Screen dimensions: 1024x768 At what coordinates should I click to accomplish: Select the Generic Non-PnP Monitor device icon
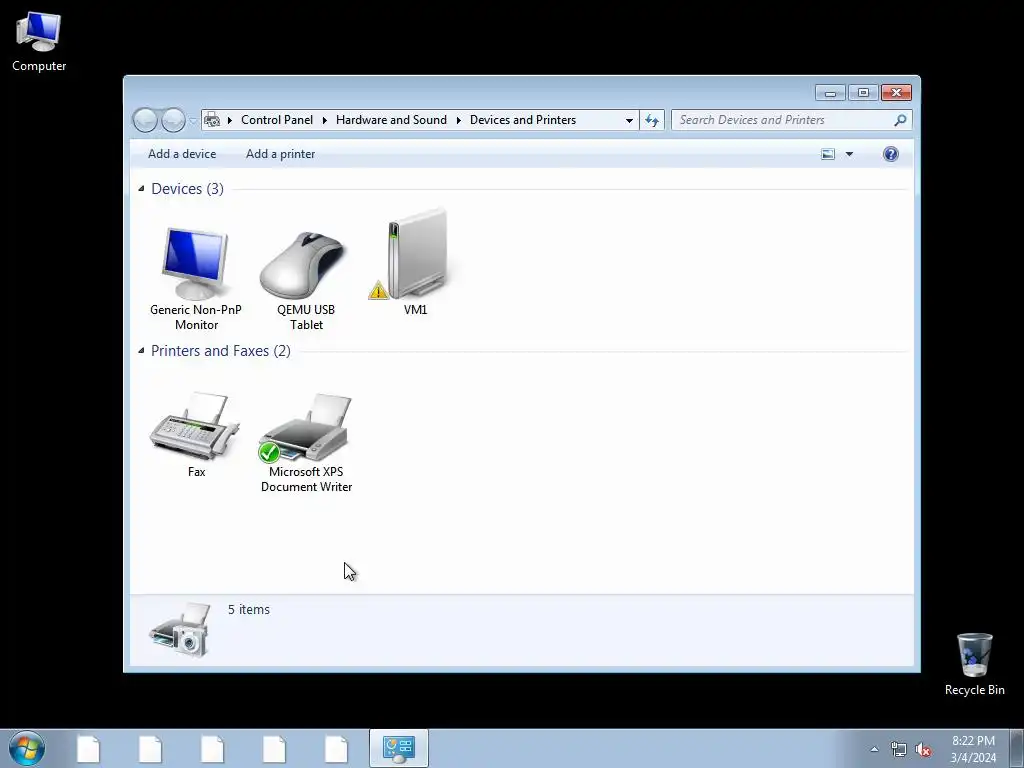tap(195, 263)
